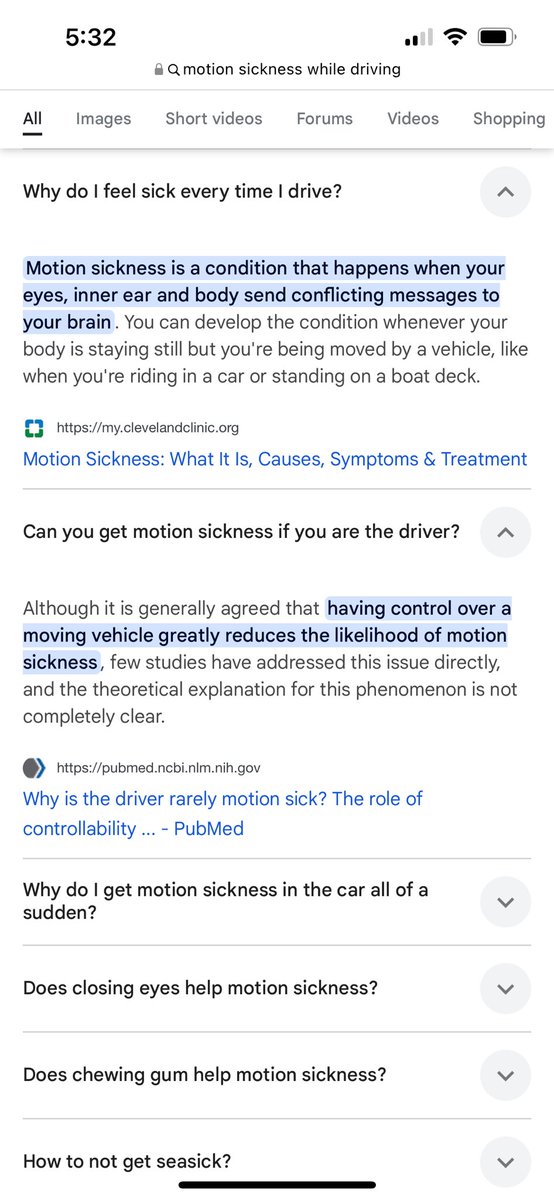Tap the battery status icon

pos(496,38)
